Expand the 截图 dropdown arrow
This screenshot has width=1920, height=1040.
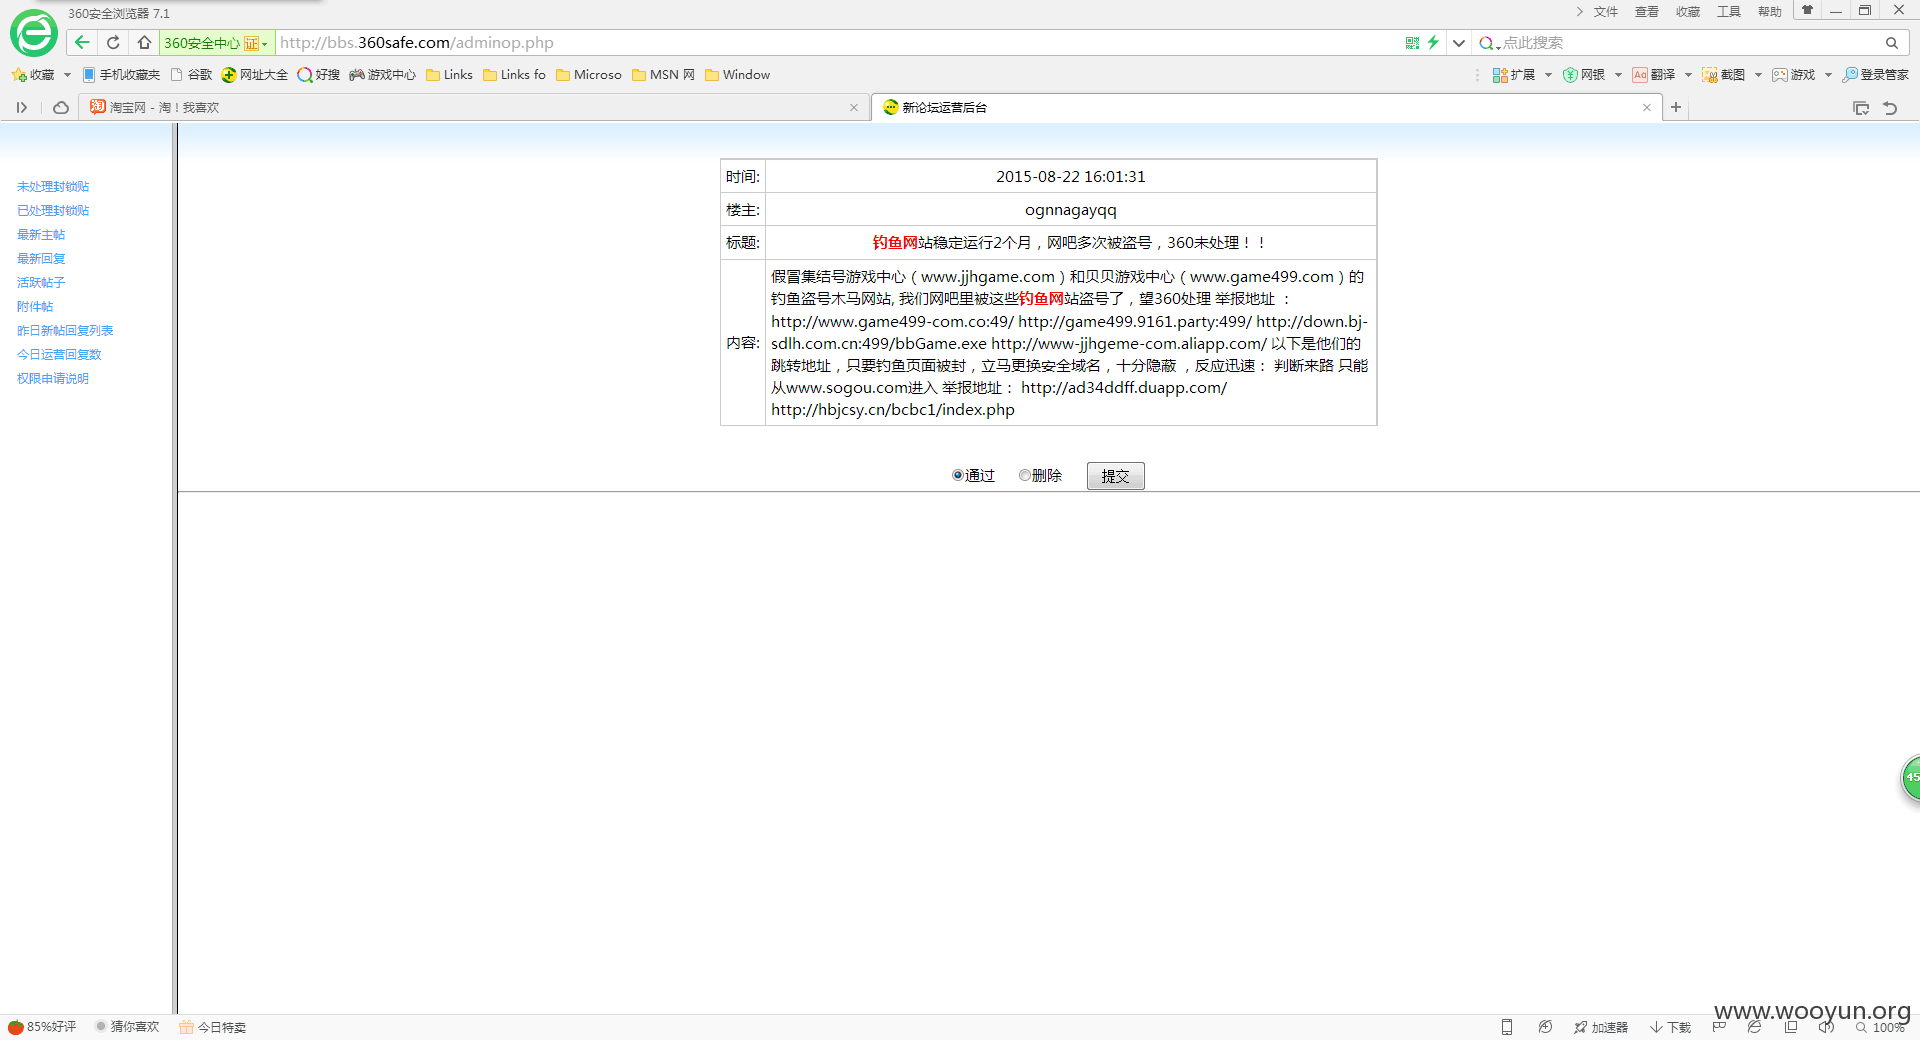click(x=1758, y=75)
